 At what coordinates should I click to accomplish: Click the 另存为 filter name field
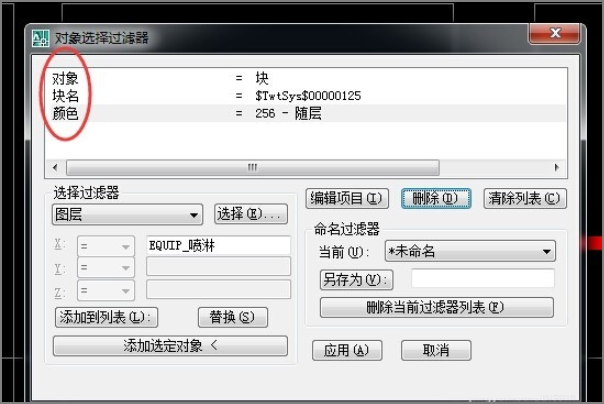pos(483,278)
